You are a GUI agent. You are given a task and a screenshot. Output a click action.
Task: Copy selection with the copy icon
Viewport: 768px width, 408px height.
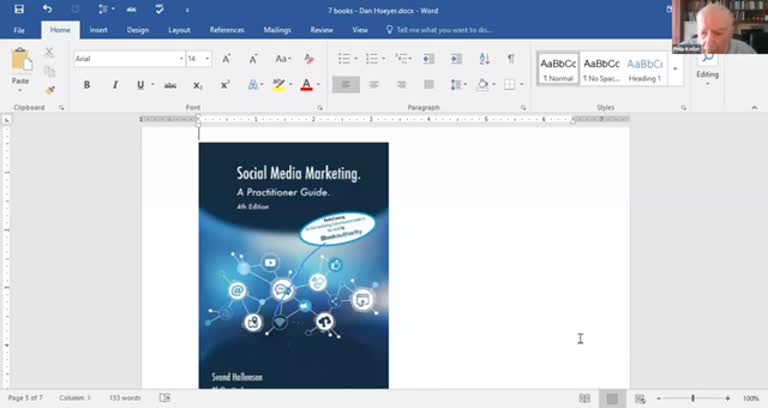pos(49,72)
